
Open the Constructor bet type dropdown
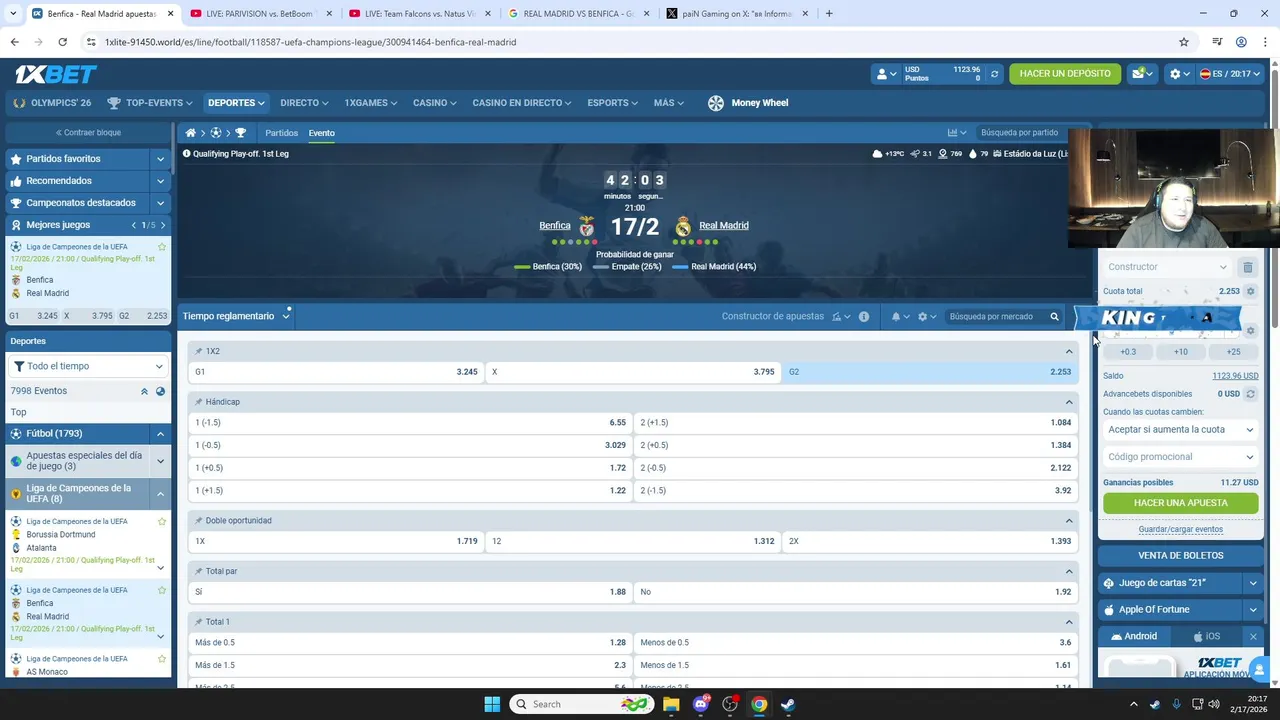(1167, 267)
